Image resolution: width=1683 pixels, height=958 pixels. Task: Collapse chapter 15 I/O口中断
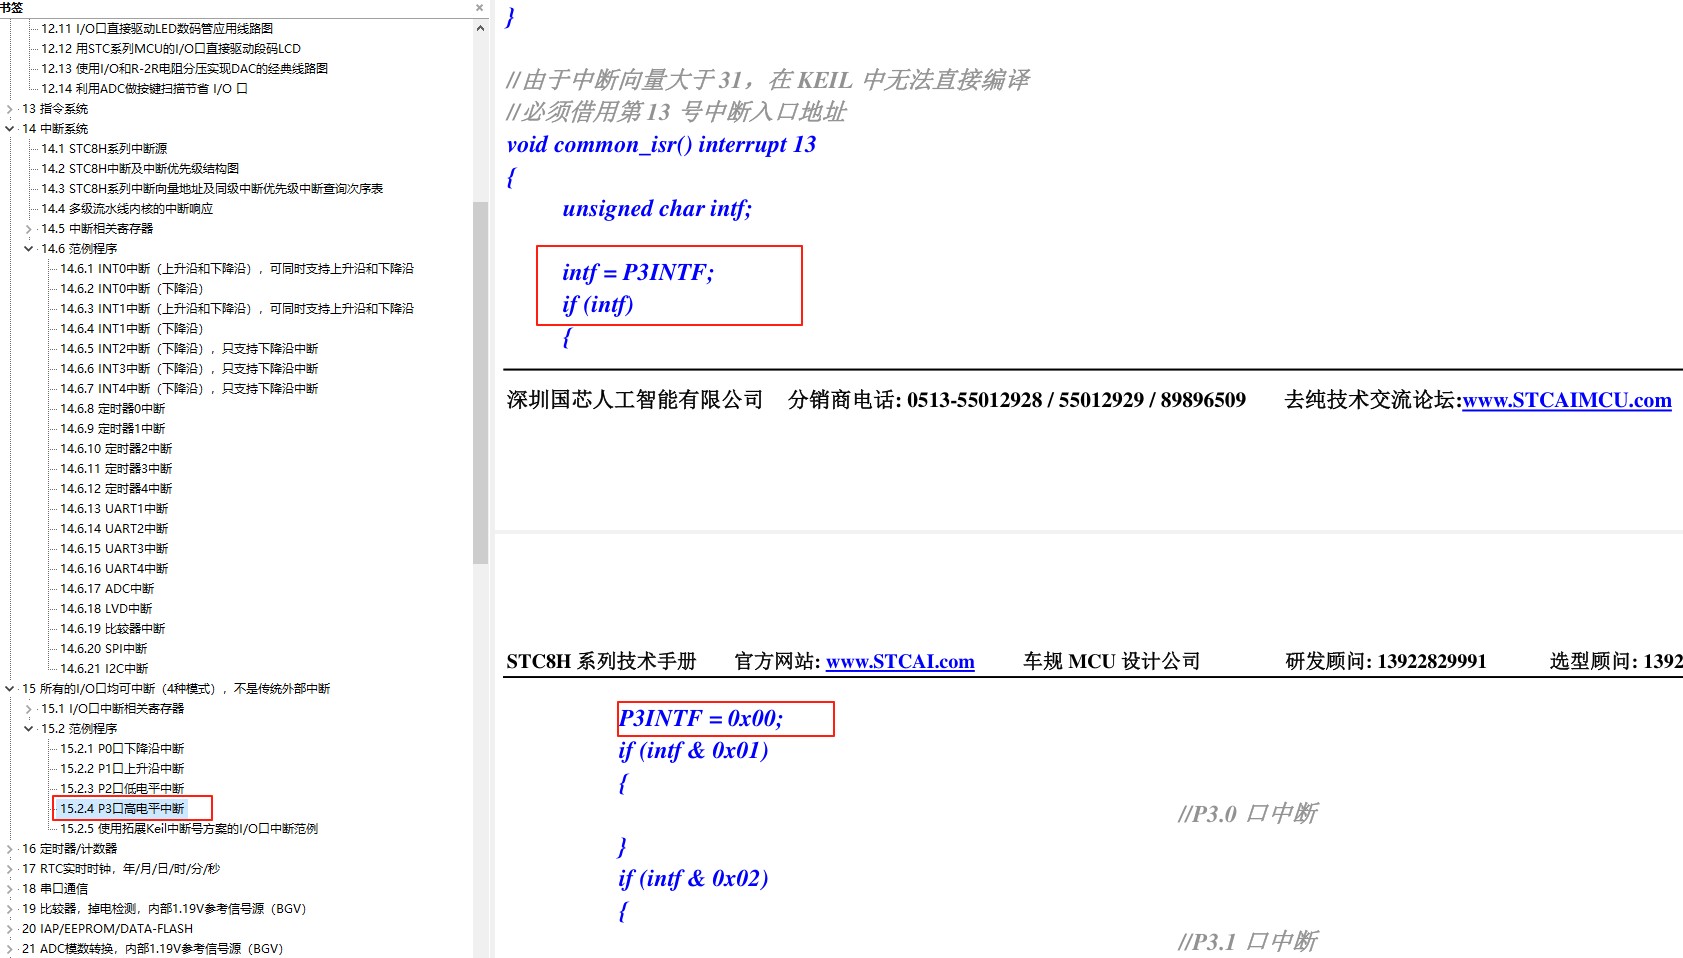10,689
